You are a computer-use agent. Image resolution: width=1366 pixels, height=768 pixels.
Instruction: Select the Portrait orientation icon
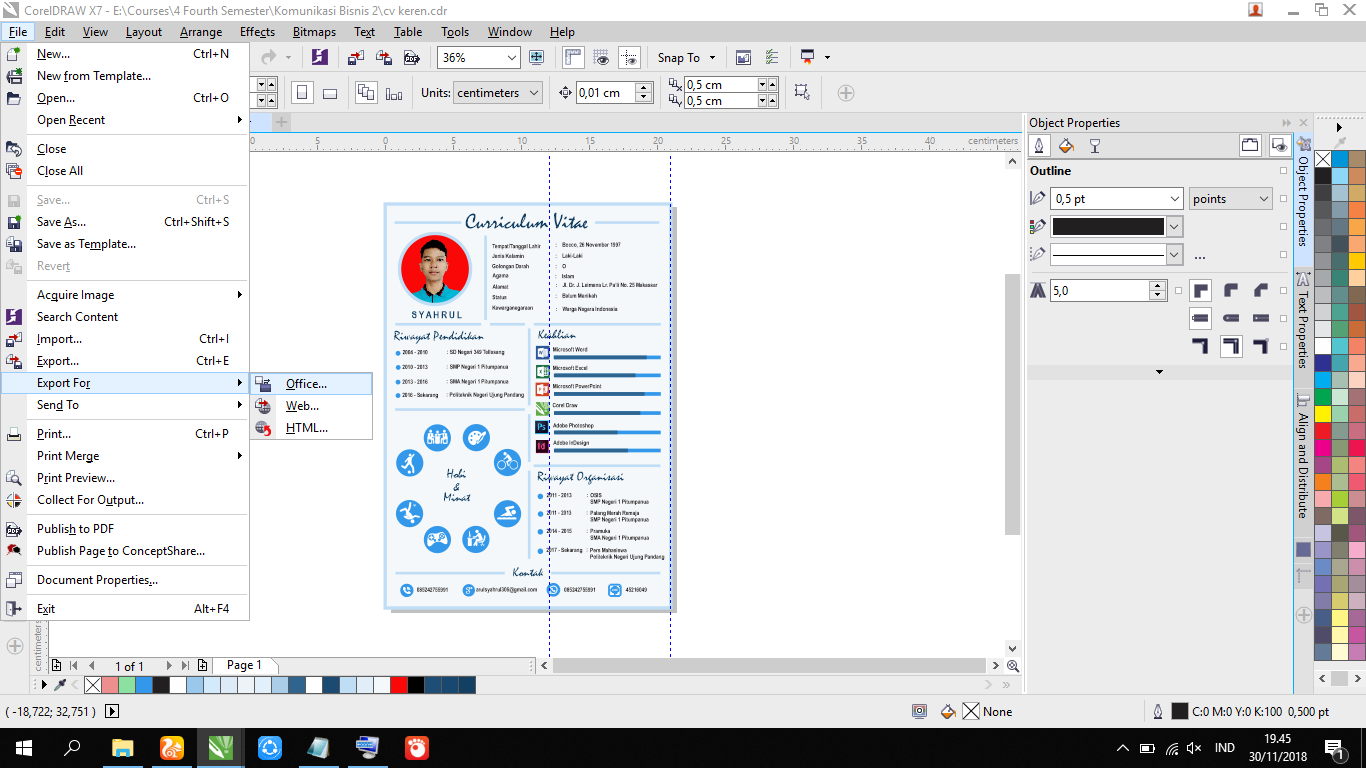click(302, 93)
